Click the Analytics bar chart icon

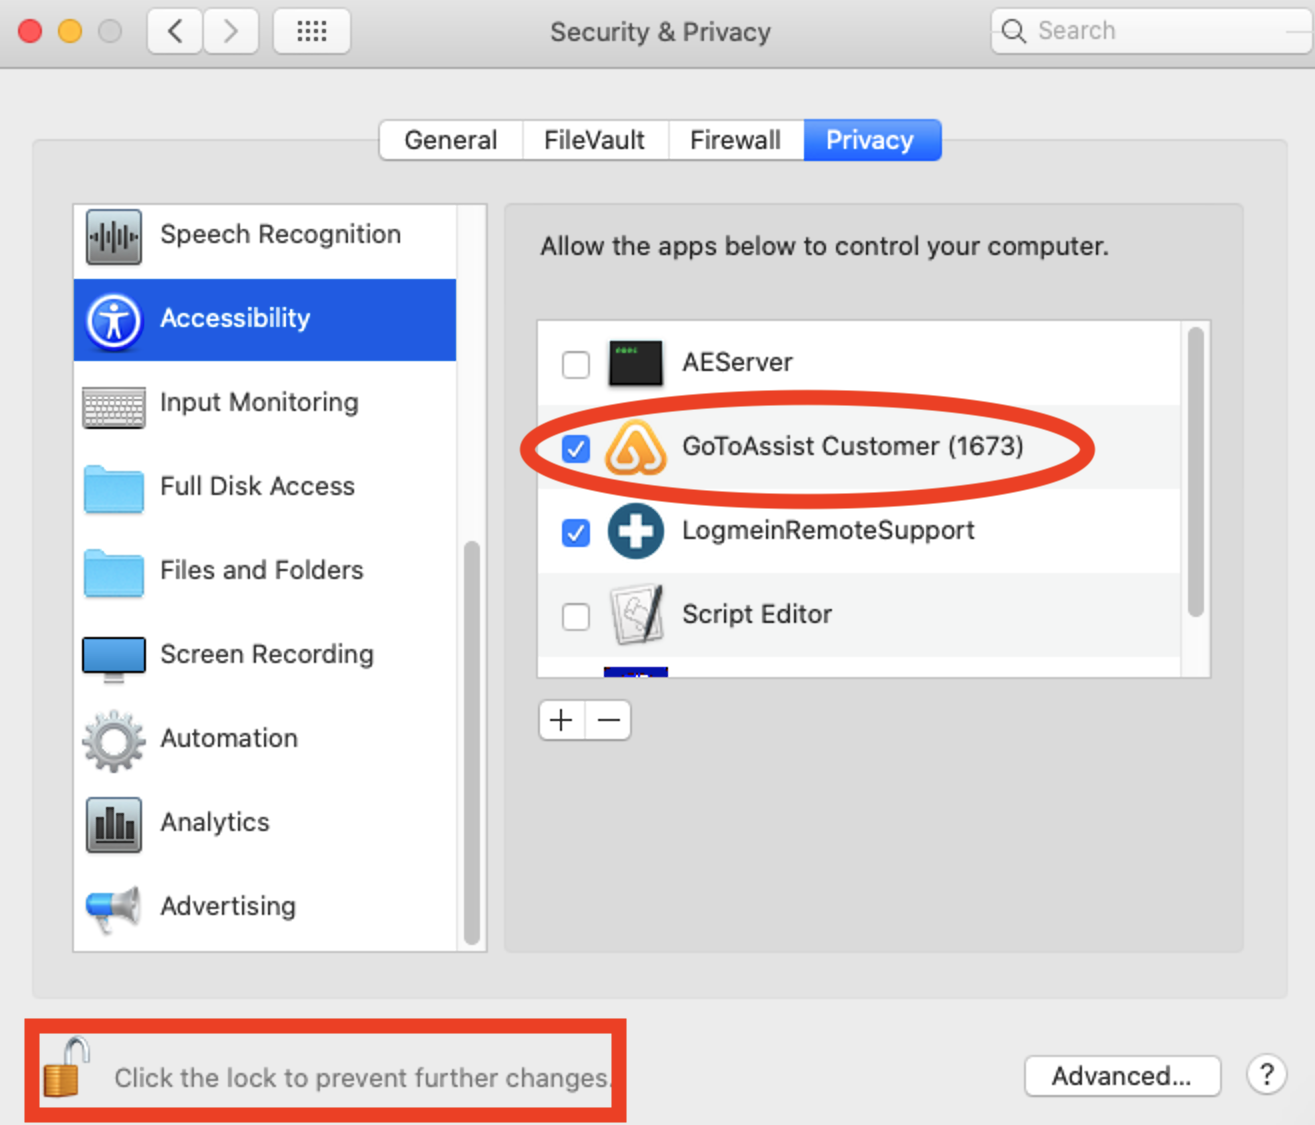pos(113,825)
